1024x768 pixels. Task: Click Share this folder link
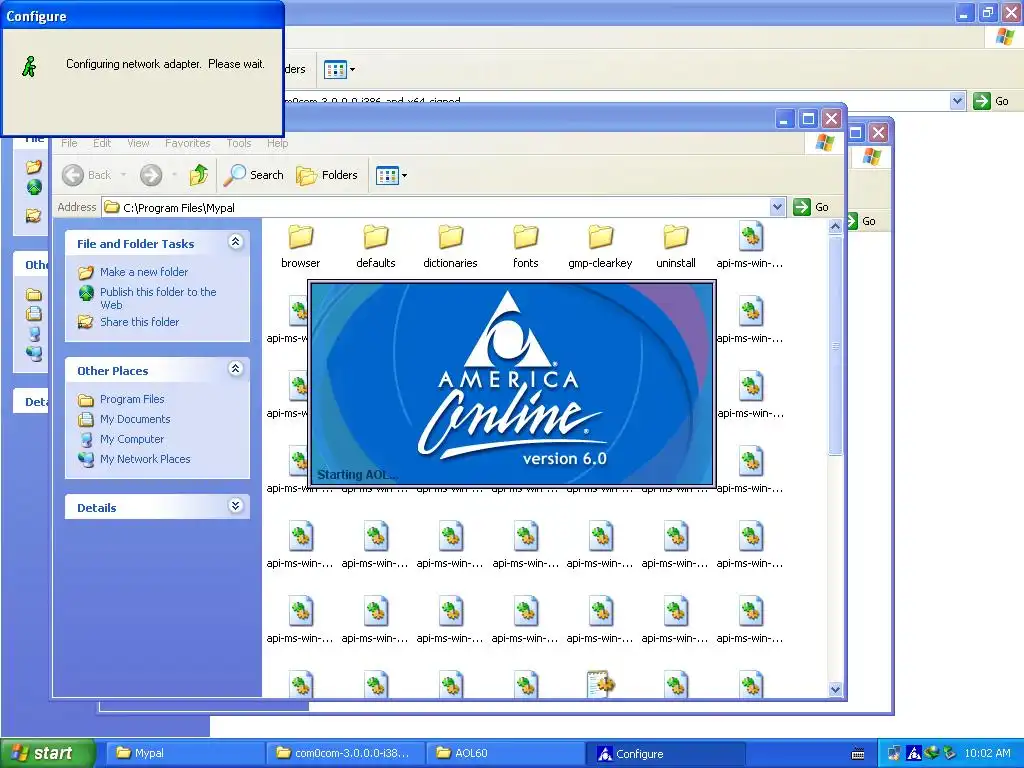click(139, 322)
